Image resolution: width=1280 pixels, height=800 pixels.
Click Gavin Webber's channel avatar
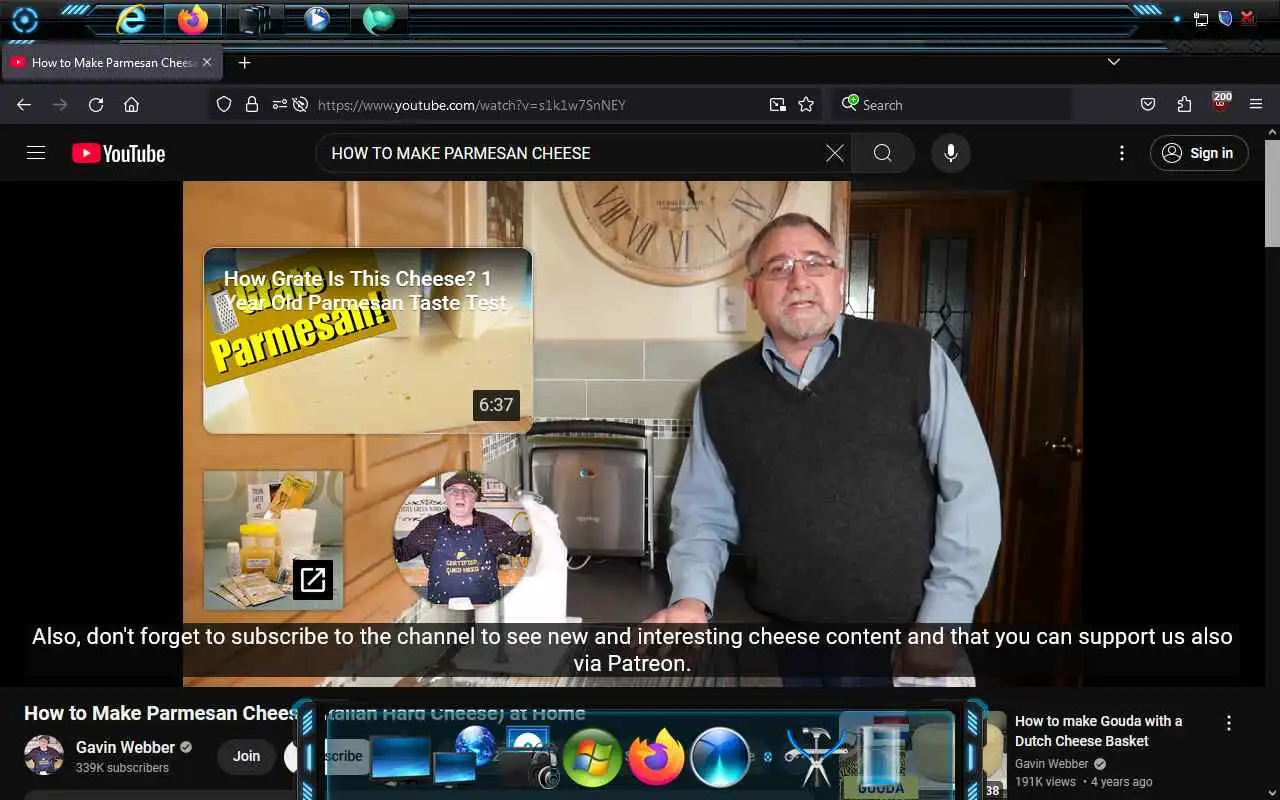coord(44,756)
